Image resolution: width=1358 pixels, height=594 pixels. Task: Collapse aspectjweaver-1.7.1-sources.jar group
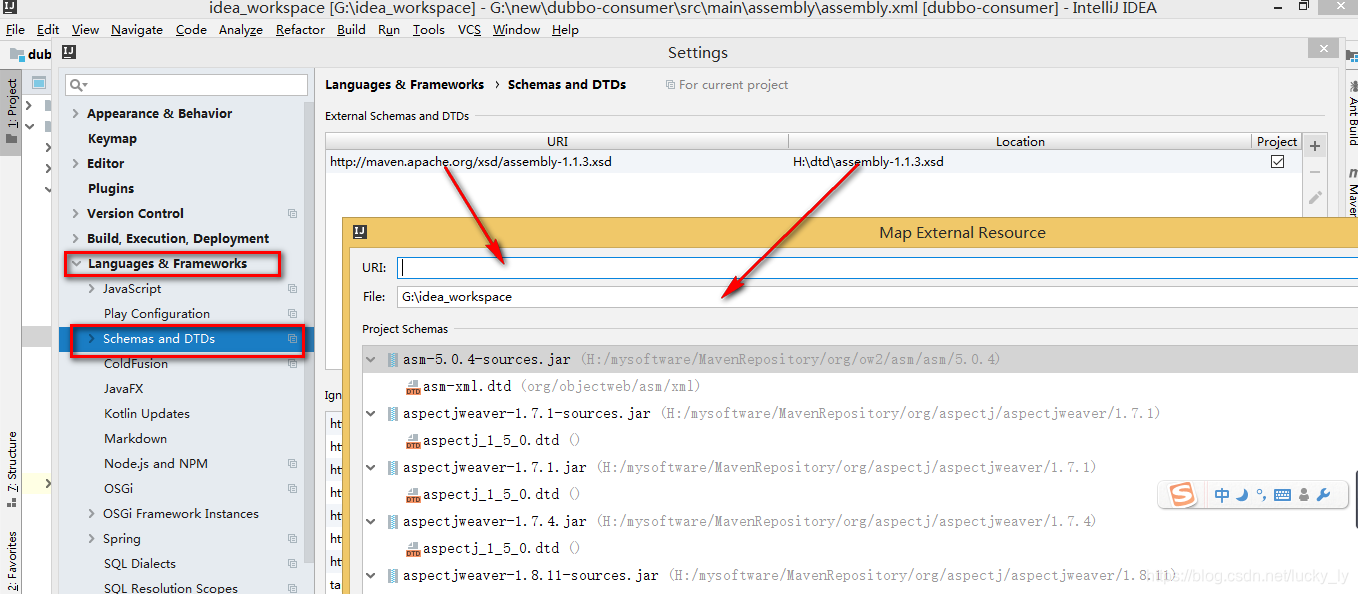(x=372, y=414)
